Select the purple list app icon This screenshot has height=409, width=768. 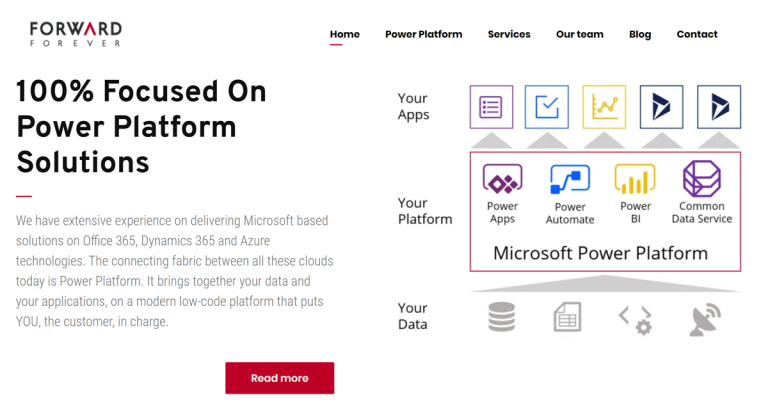click(491, 107)
